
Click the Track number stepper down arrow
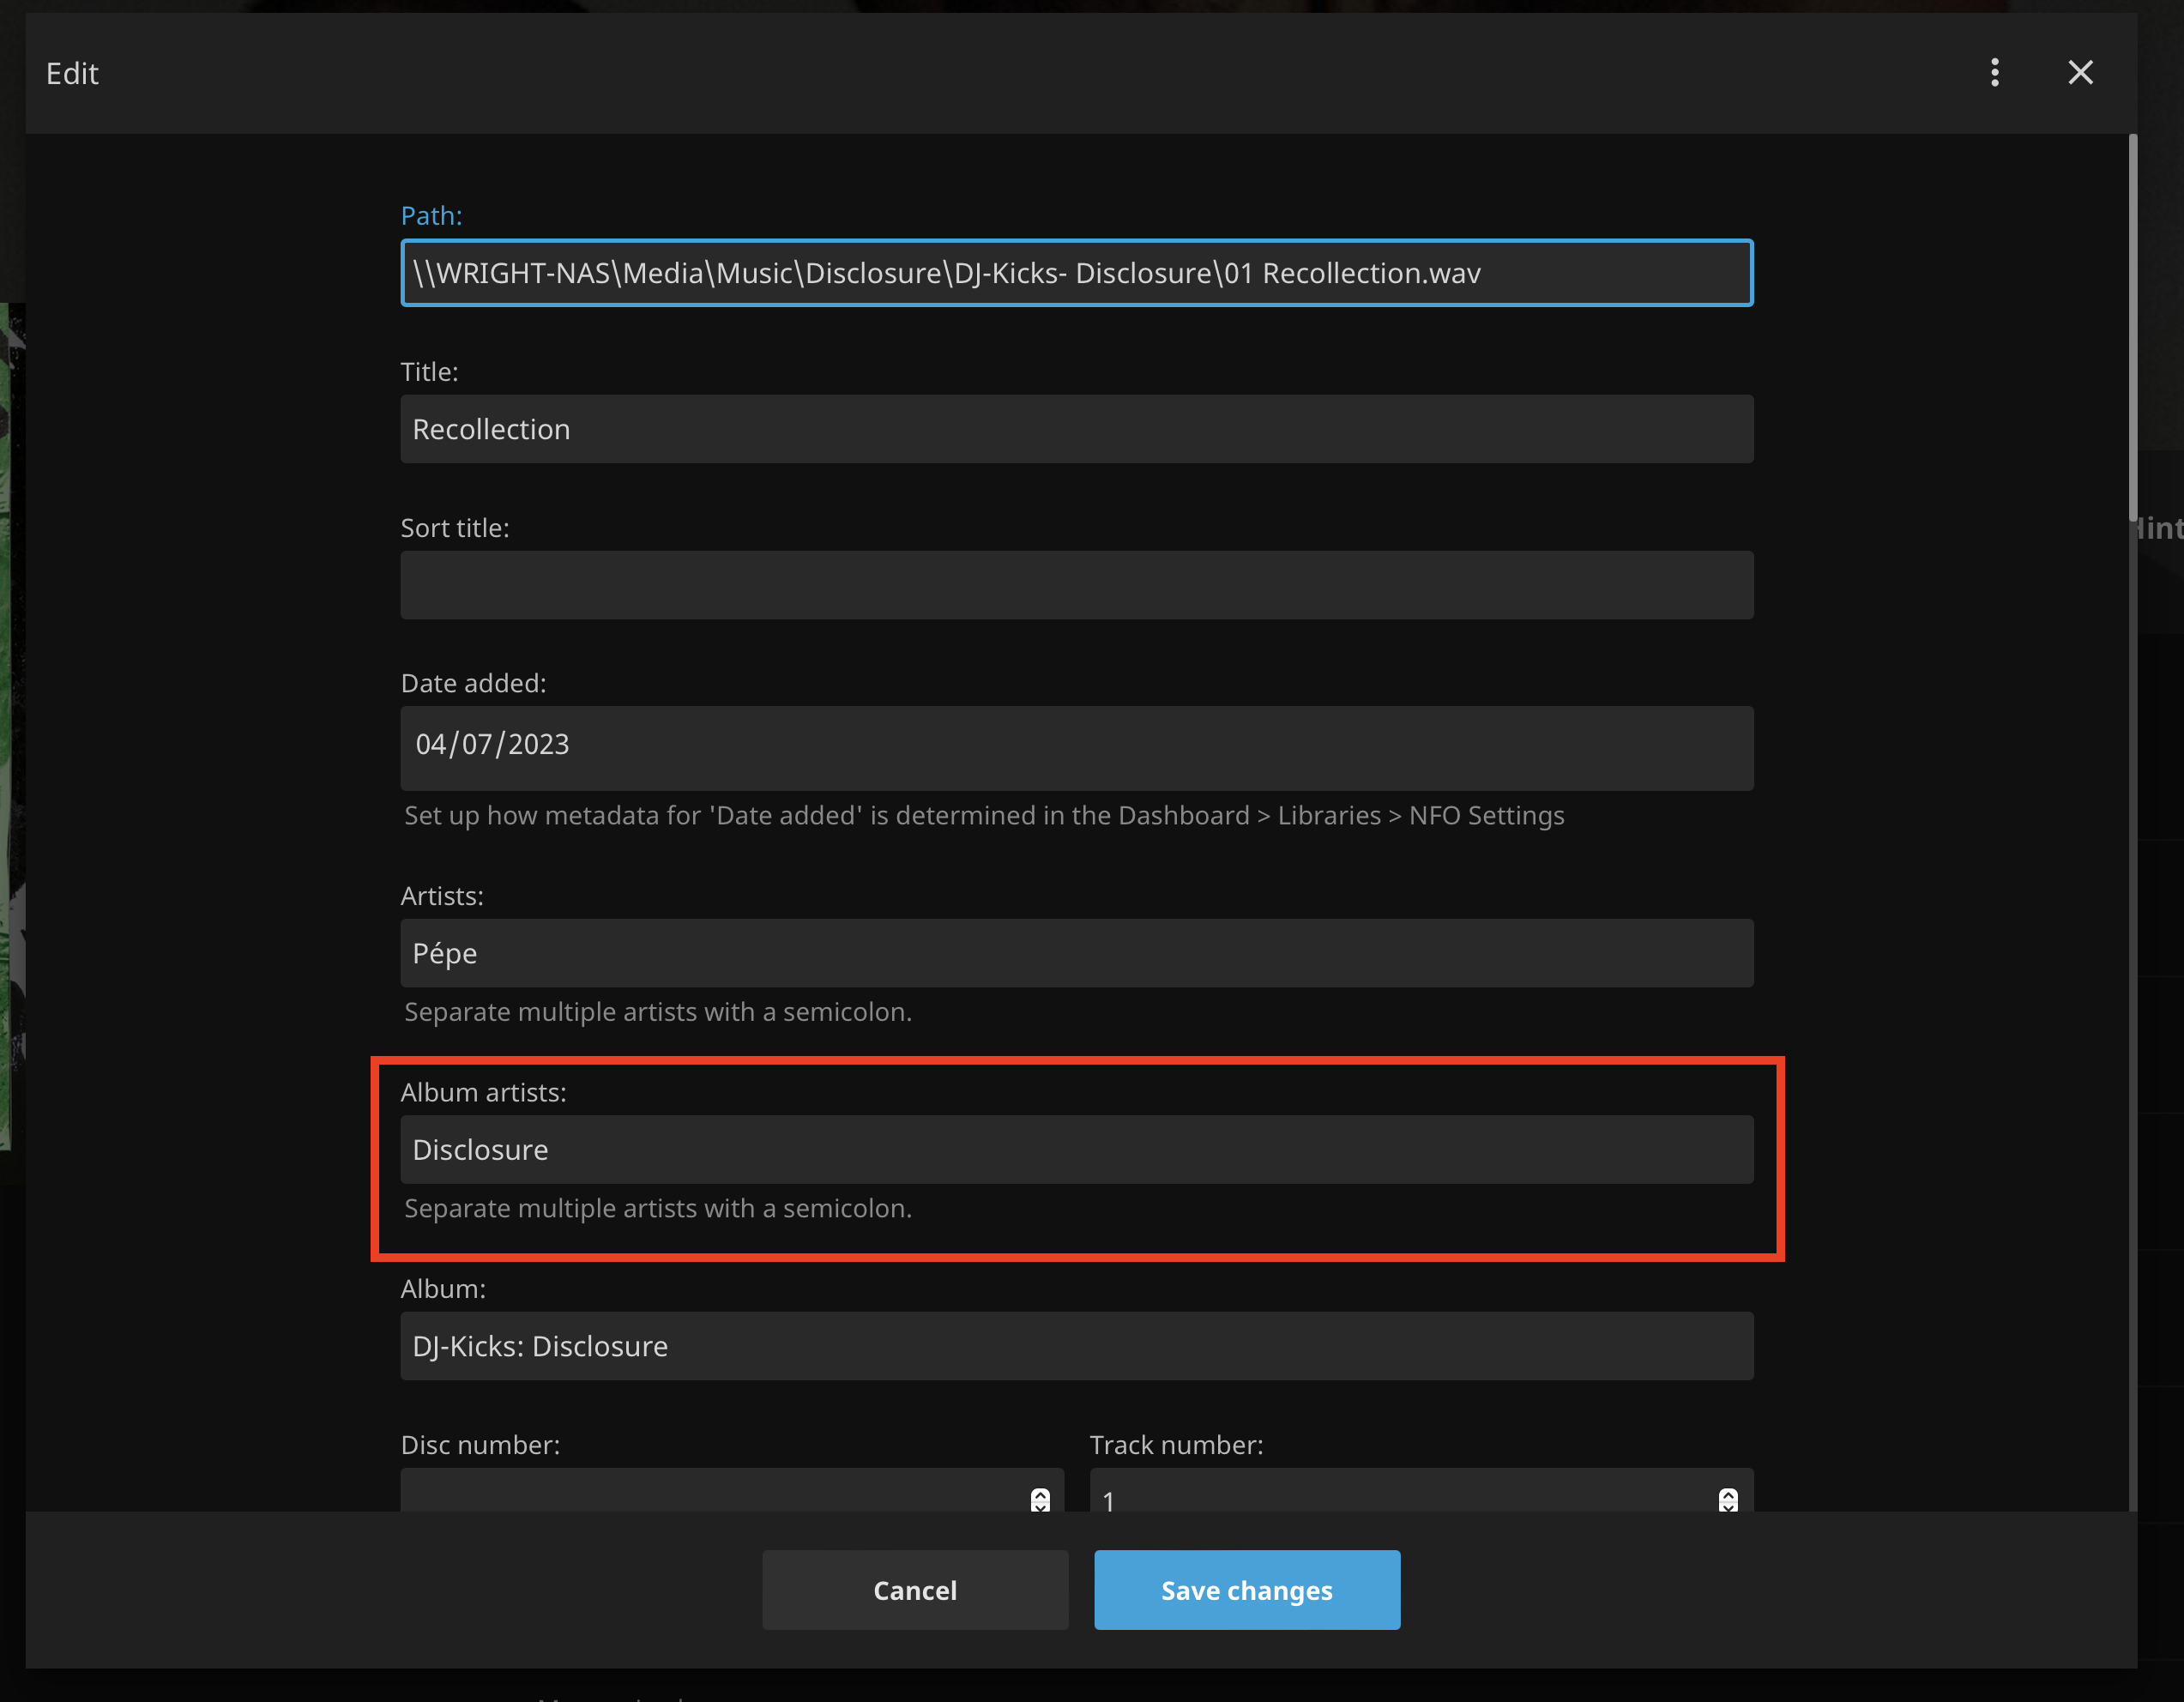click(x=1728, y=1506)
